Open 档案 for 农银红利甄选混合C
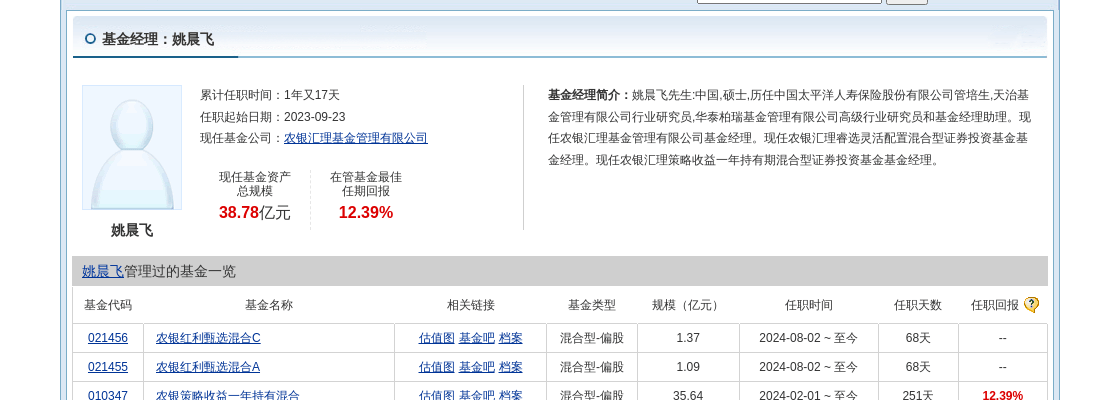The width and height of the screenshot is (1120, 400). (511, 338)
